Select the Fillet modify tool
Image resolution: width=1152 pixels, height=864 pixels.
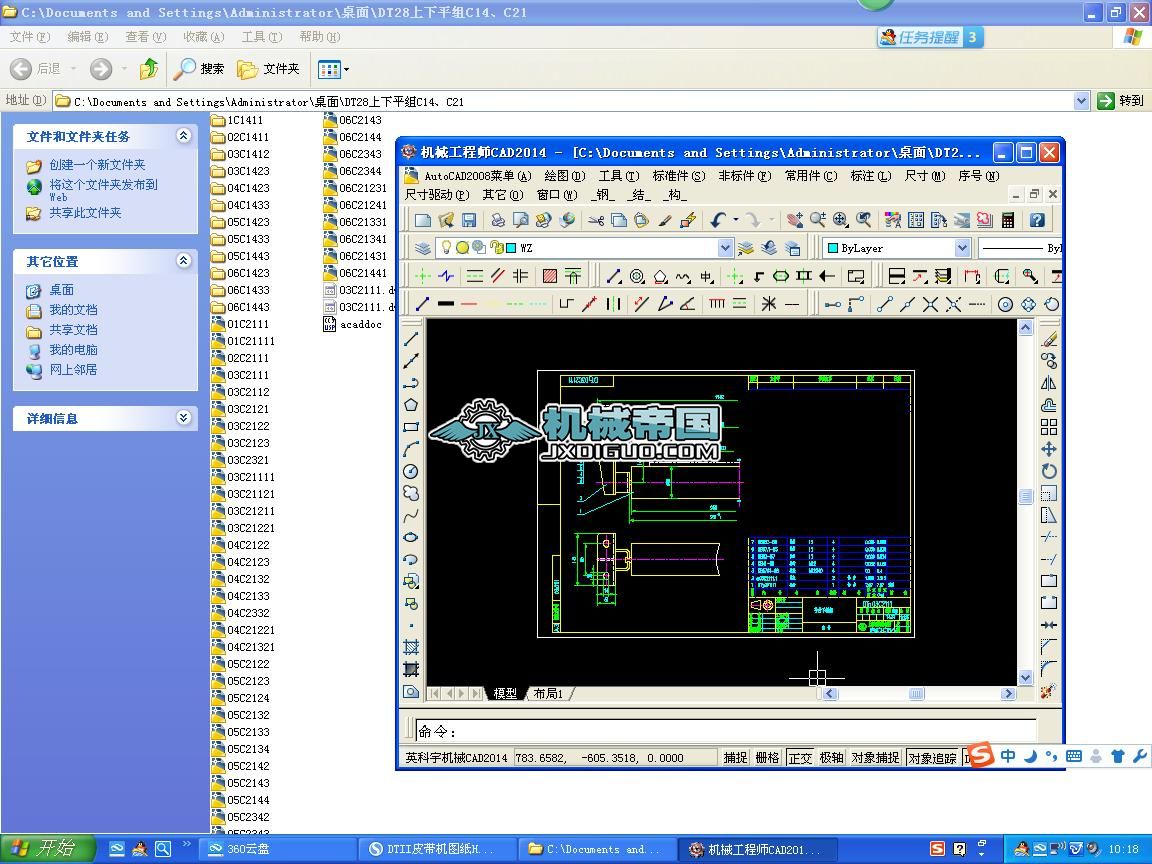pos(1049,669)
